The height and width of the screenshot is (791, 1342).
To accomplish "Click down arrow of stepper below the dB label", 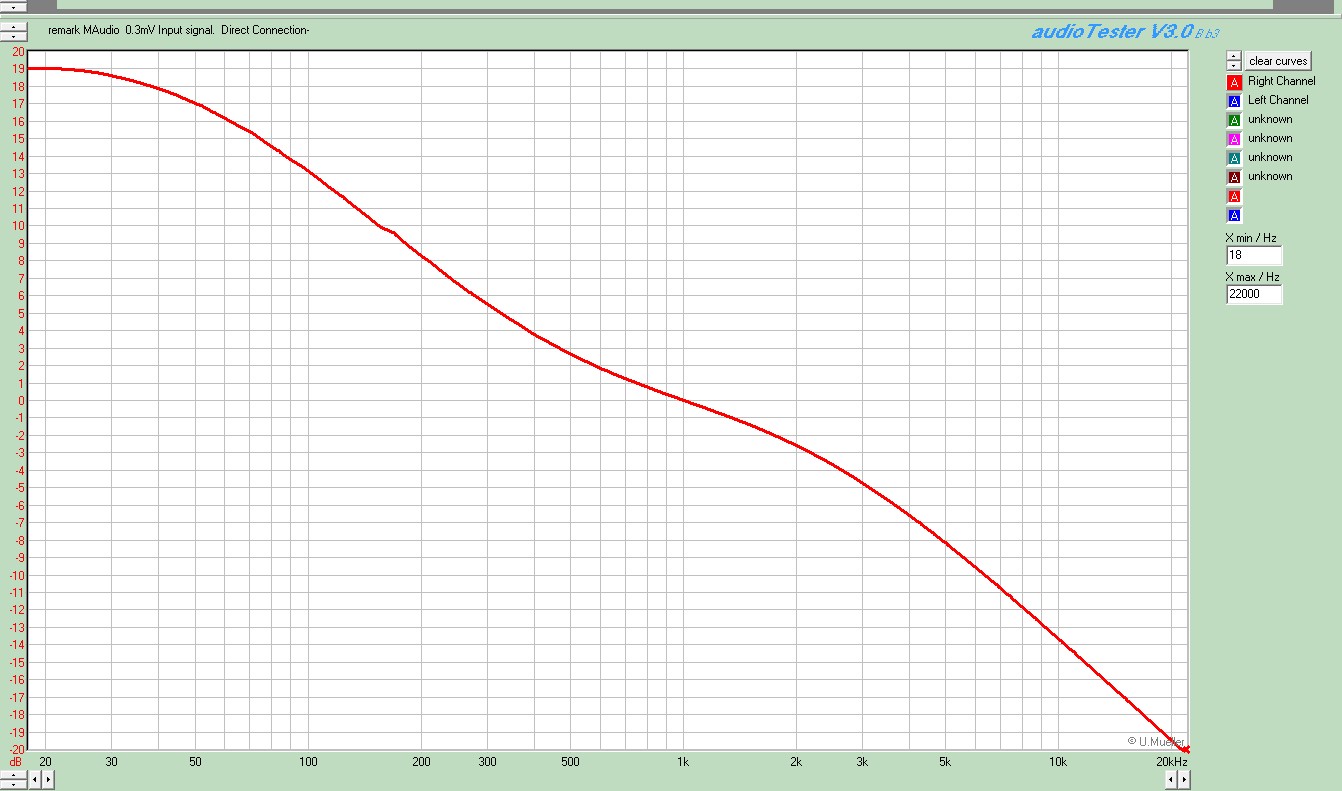I will 13,784.
